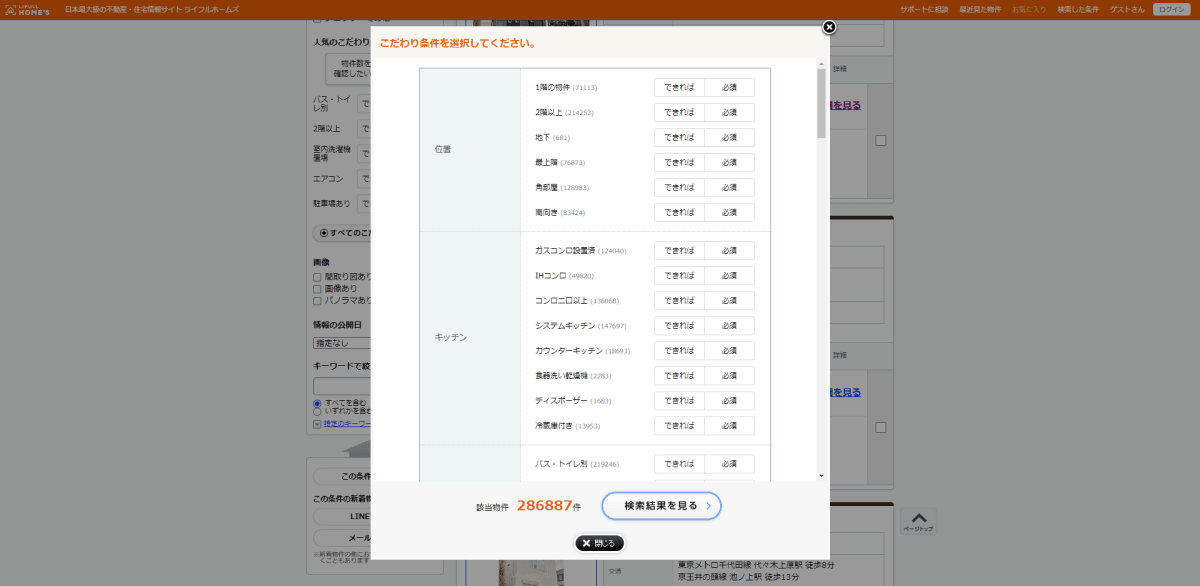Open サポートに相談 in the header

(x=924, y=9)
